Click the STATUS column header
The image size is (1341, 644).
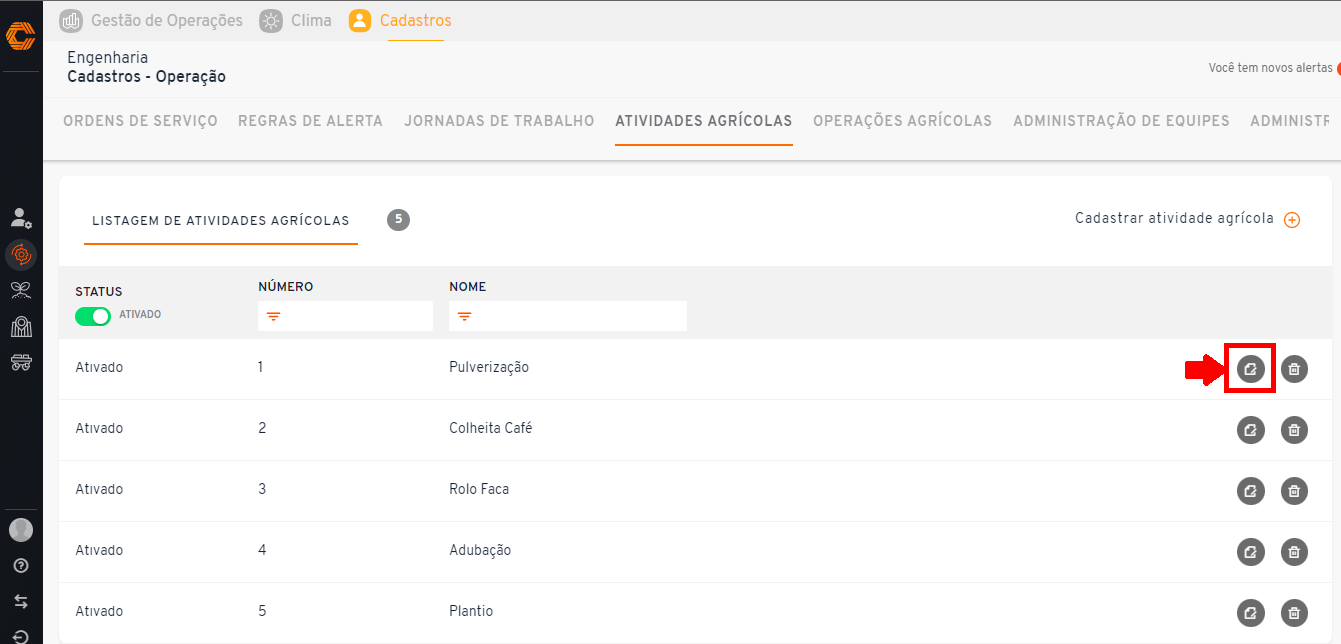coord(99,292)
